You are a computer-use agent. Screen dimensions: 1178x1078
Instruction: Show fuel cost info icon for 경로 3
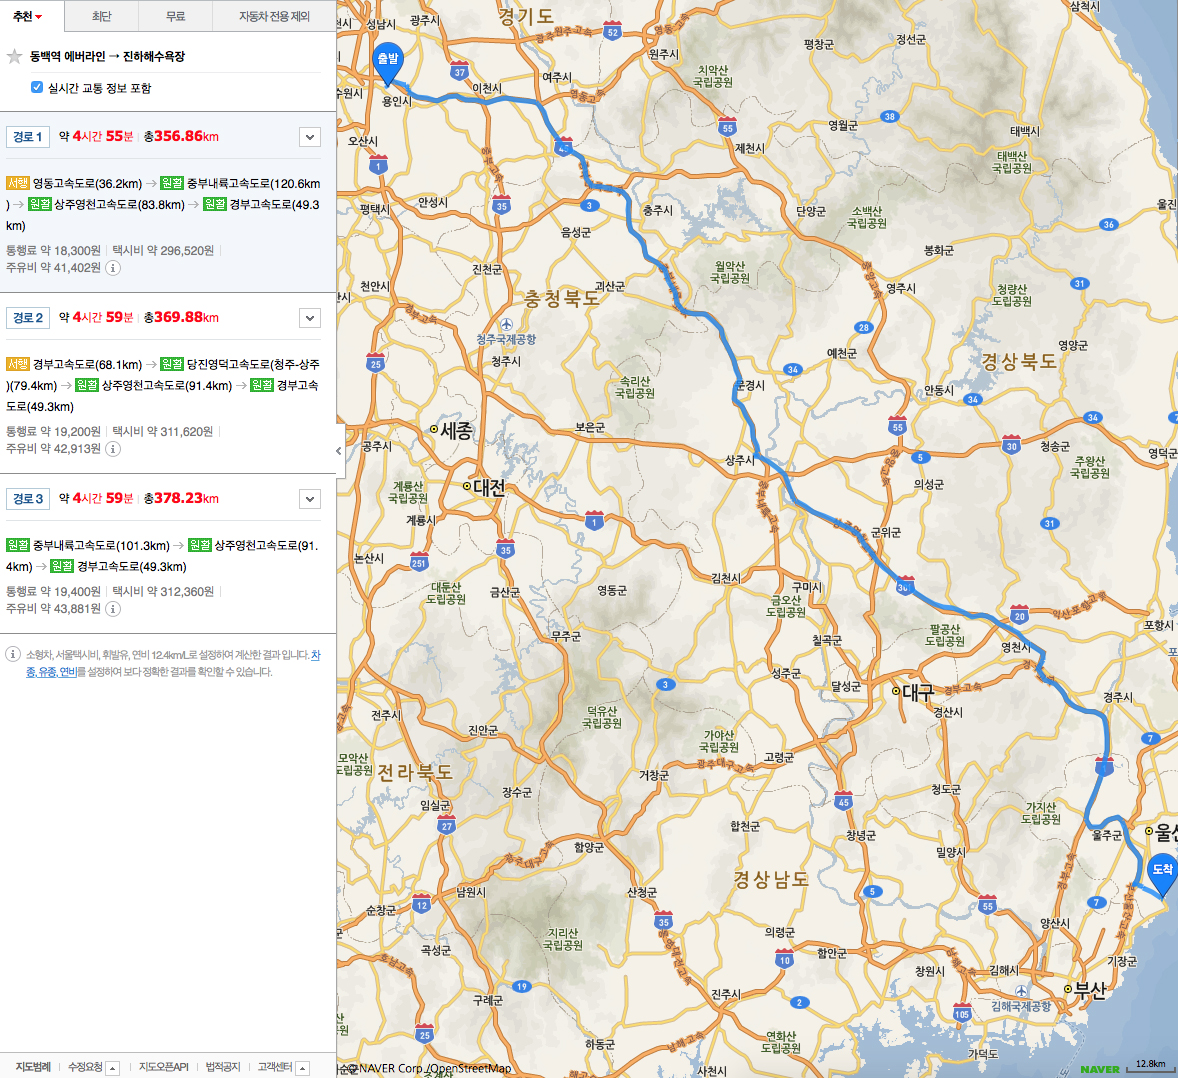(x=113, y=609)
